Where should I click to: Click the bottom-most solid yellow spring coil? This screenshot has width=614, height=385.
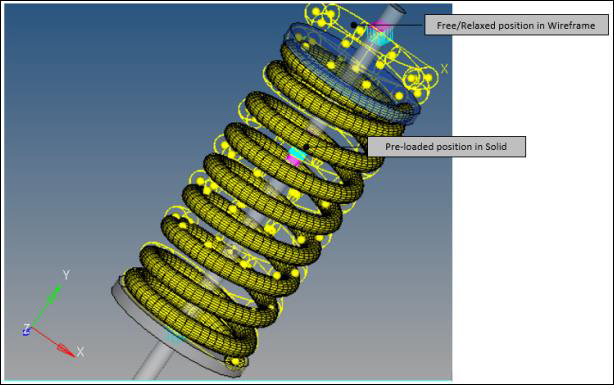188,313
